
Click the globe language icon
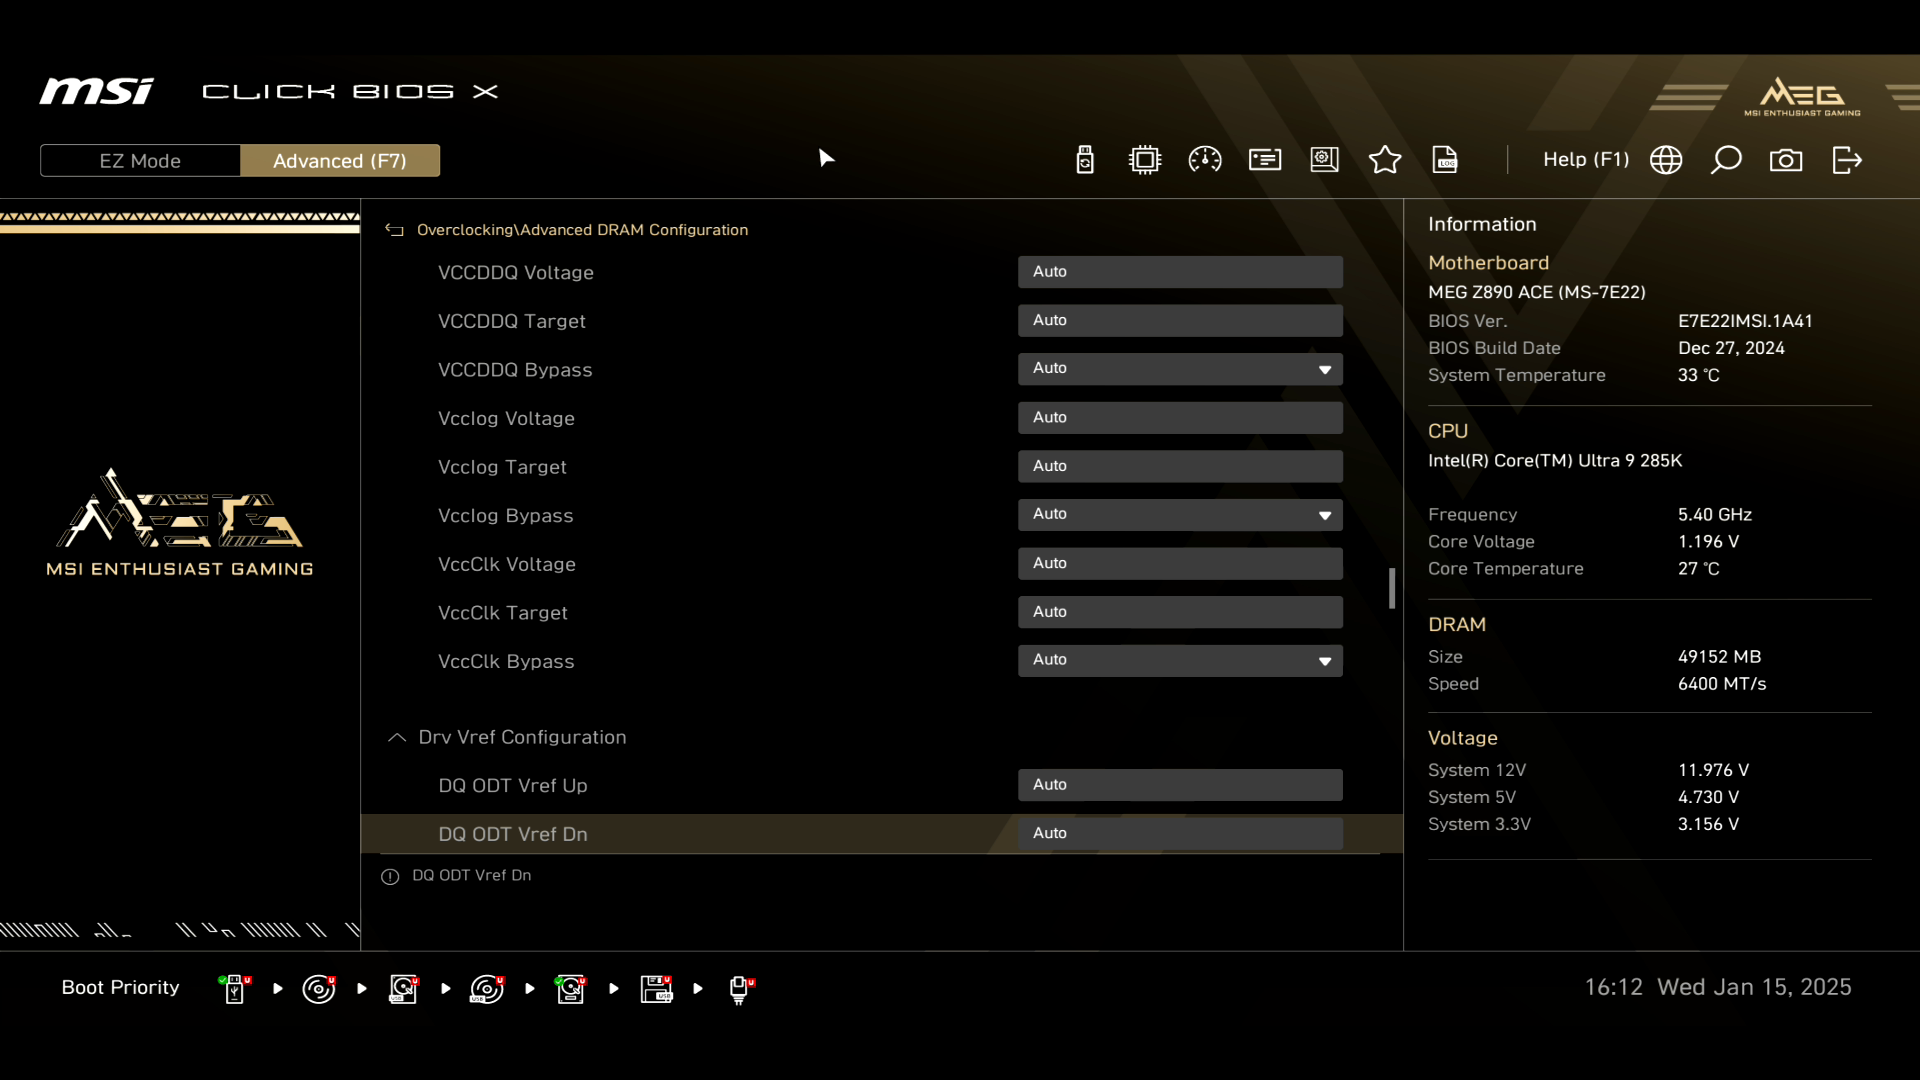pos(1666,160)
